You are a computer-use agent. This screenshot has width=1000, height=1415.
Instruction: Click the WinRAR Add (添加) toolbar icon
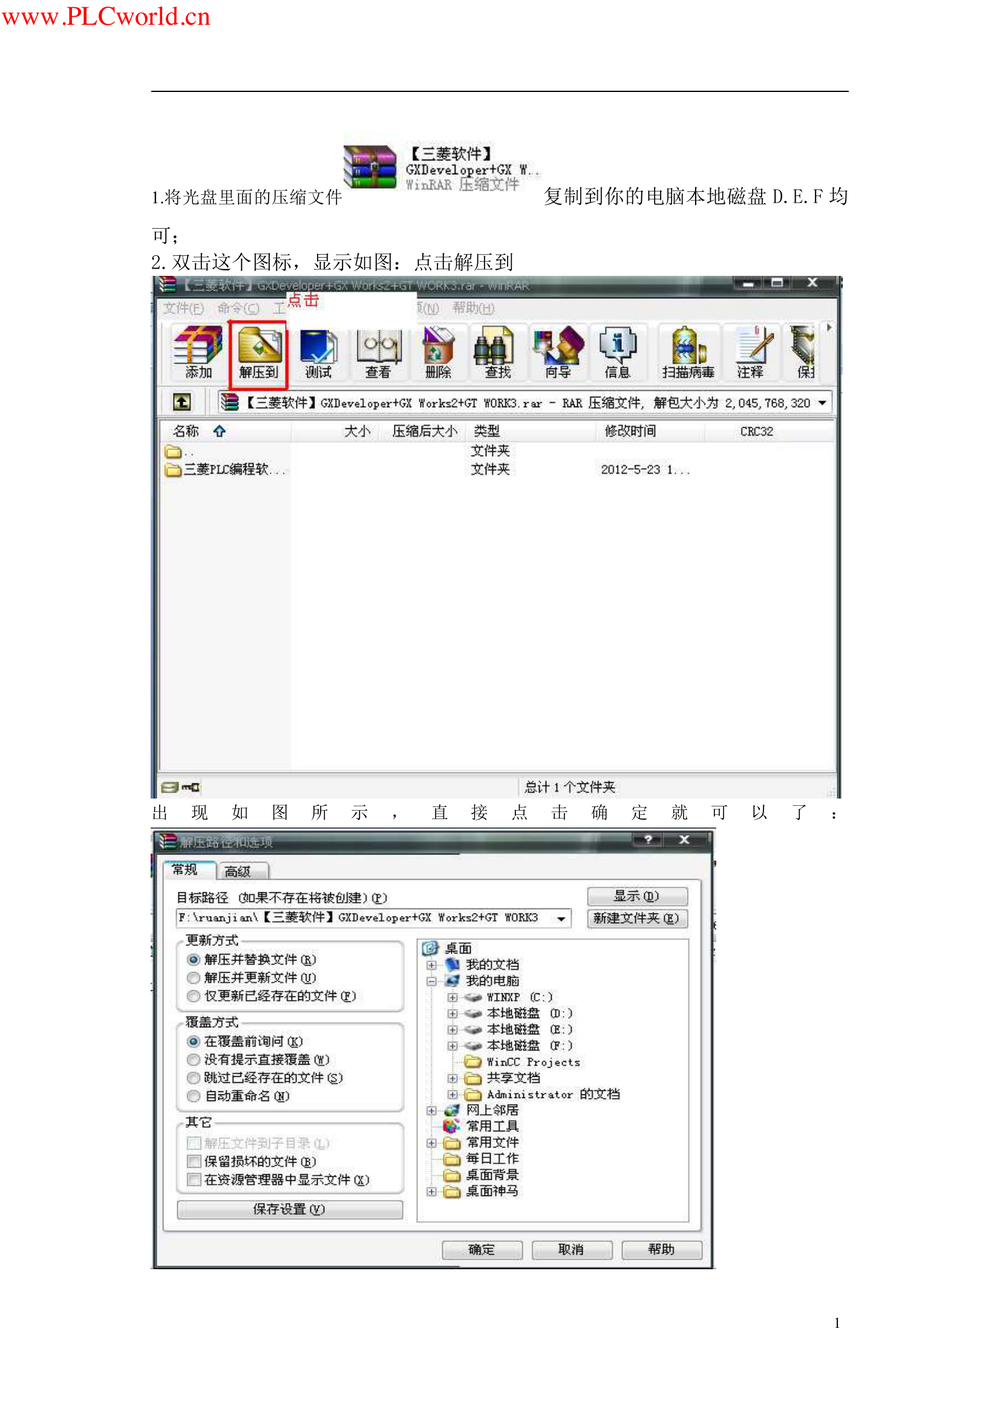(198, 352)
